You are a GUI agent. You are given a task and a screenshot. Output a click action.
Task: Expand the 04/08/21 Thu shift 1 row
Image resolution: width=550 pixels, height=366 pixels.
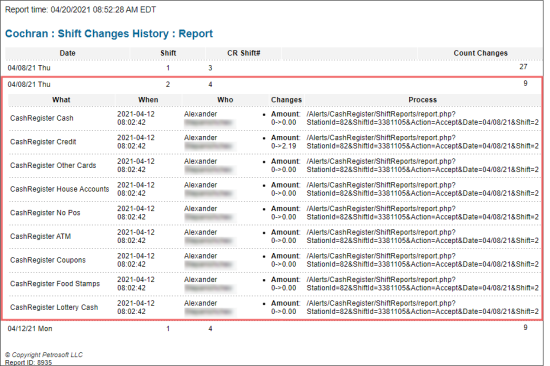pos(274,67)
